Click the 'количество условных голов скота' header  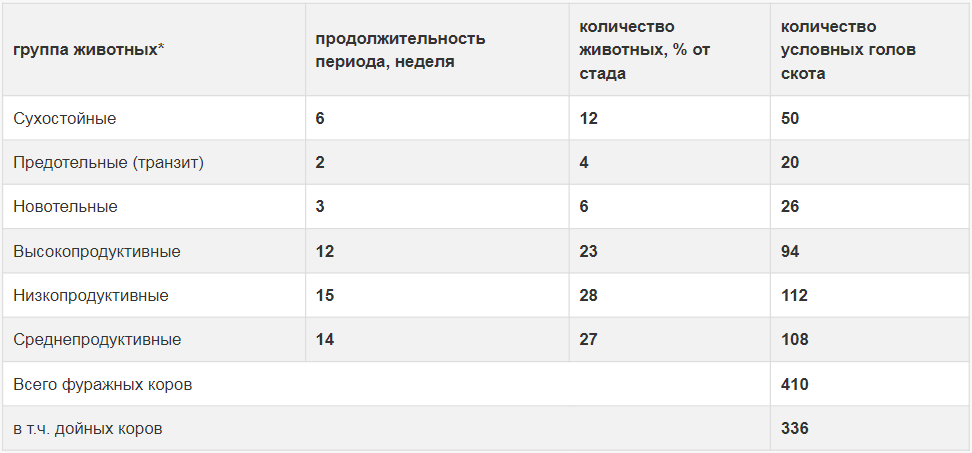(848, 50)
